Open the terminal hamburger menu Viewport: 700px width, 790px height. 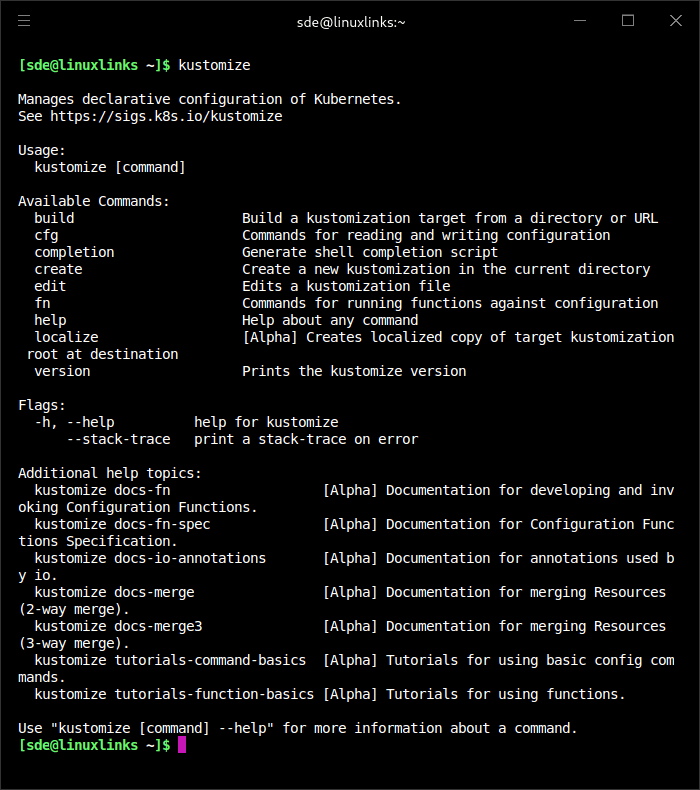pos(24,21)
